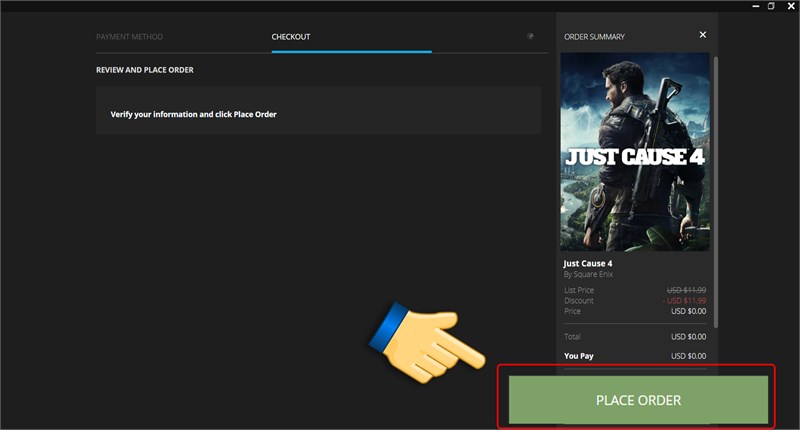Minimize the checkout window
This screenshot has height=430, width=800.
(756, 6)
